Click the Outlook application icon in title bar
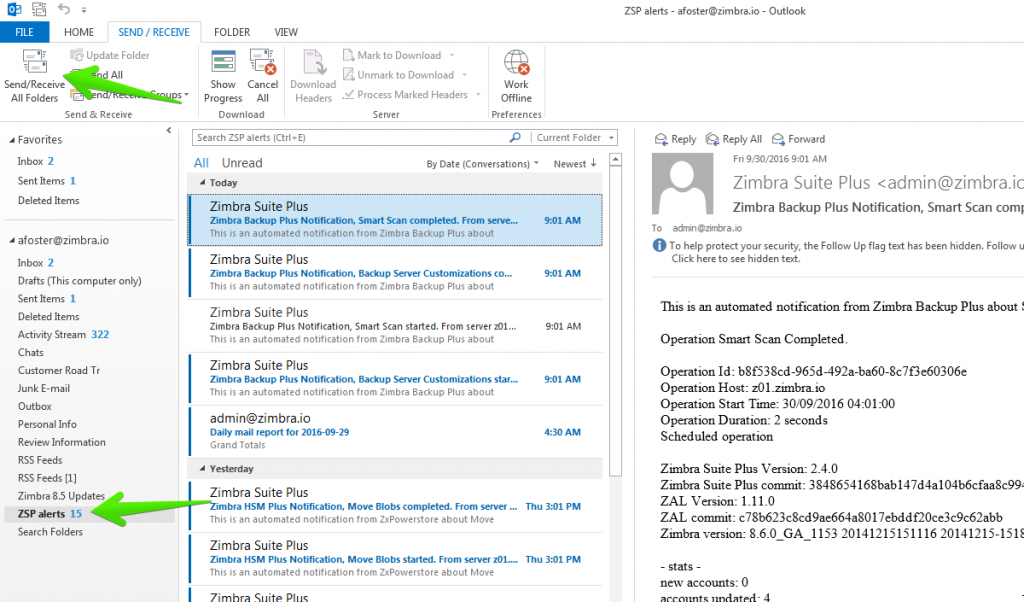The width and height of the screenshot is (1024, 602). coord(14,10)
